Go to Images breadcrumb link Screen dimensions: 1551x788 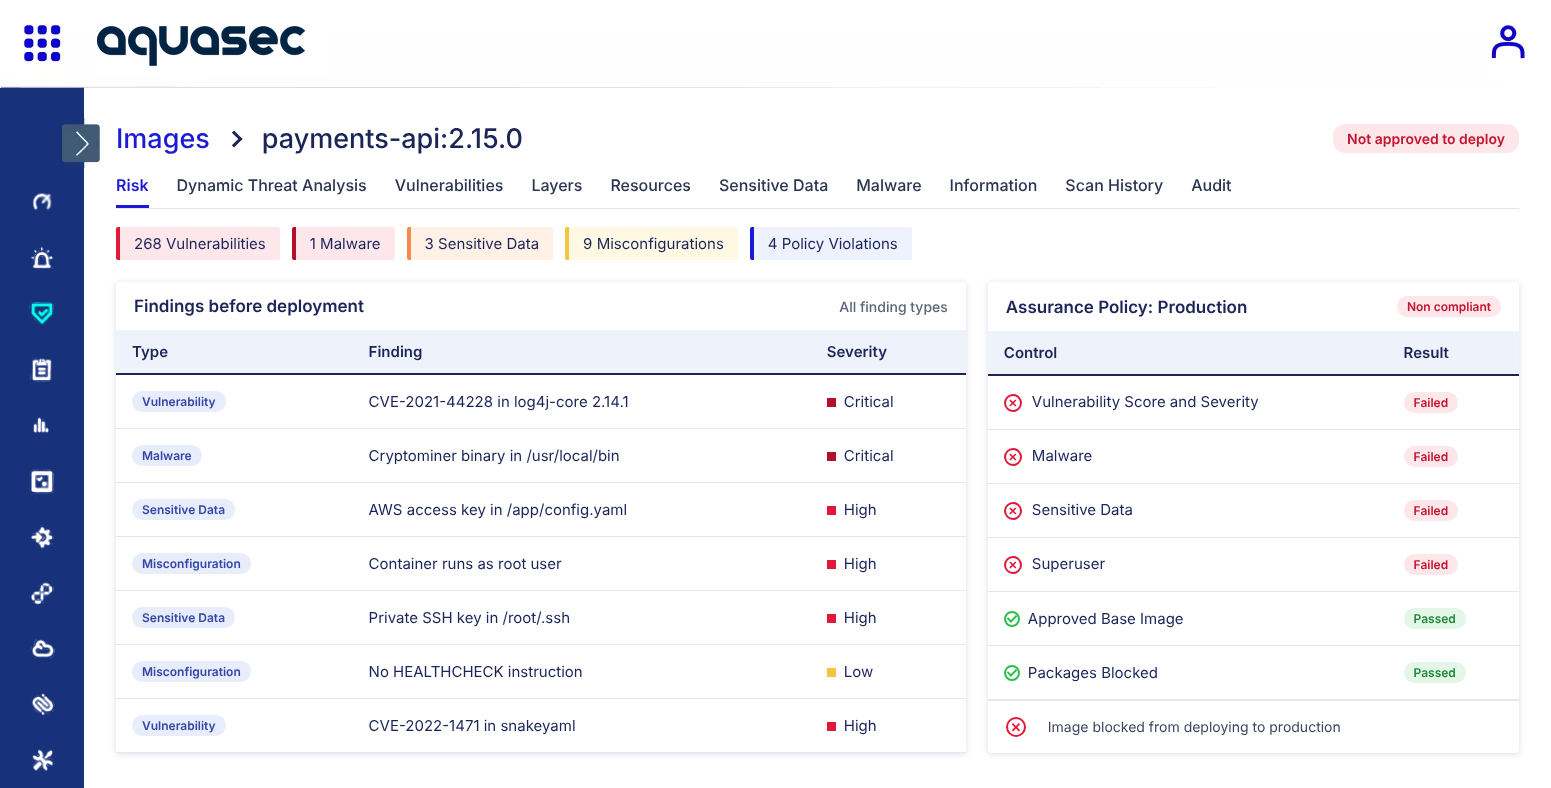(163, 139)
